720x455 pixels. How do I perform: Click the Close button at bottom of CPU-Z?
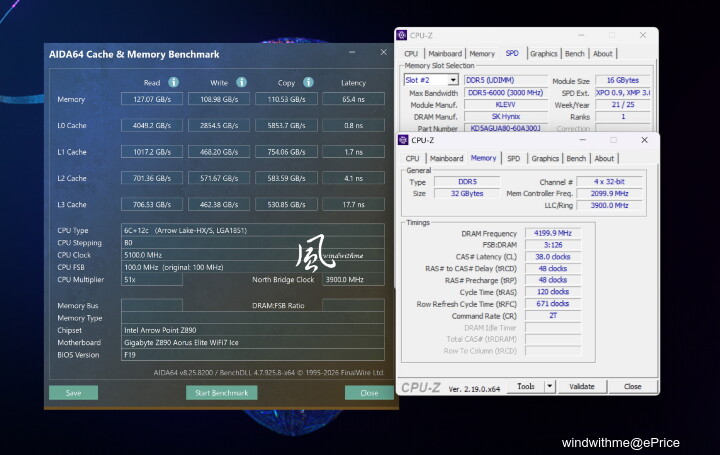click(632, 386)
